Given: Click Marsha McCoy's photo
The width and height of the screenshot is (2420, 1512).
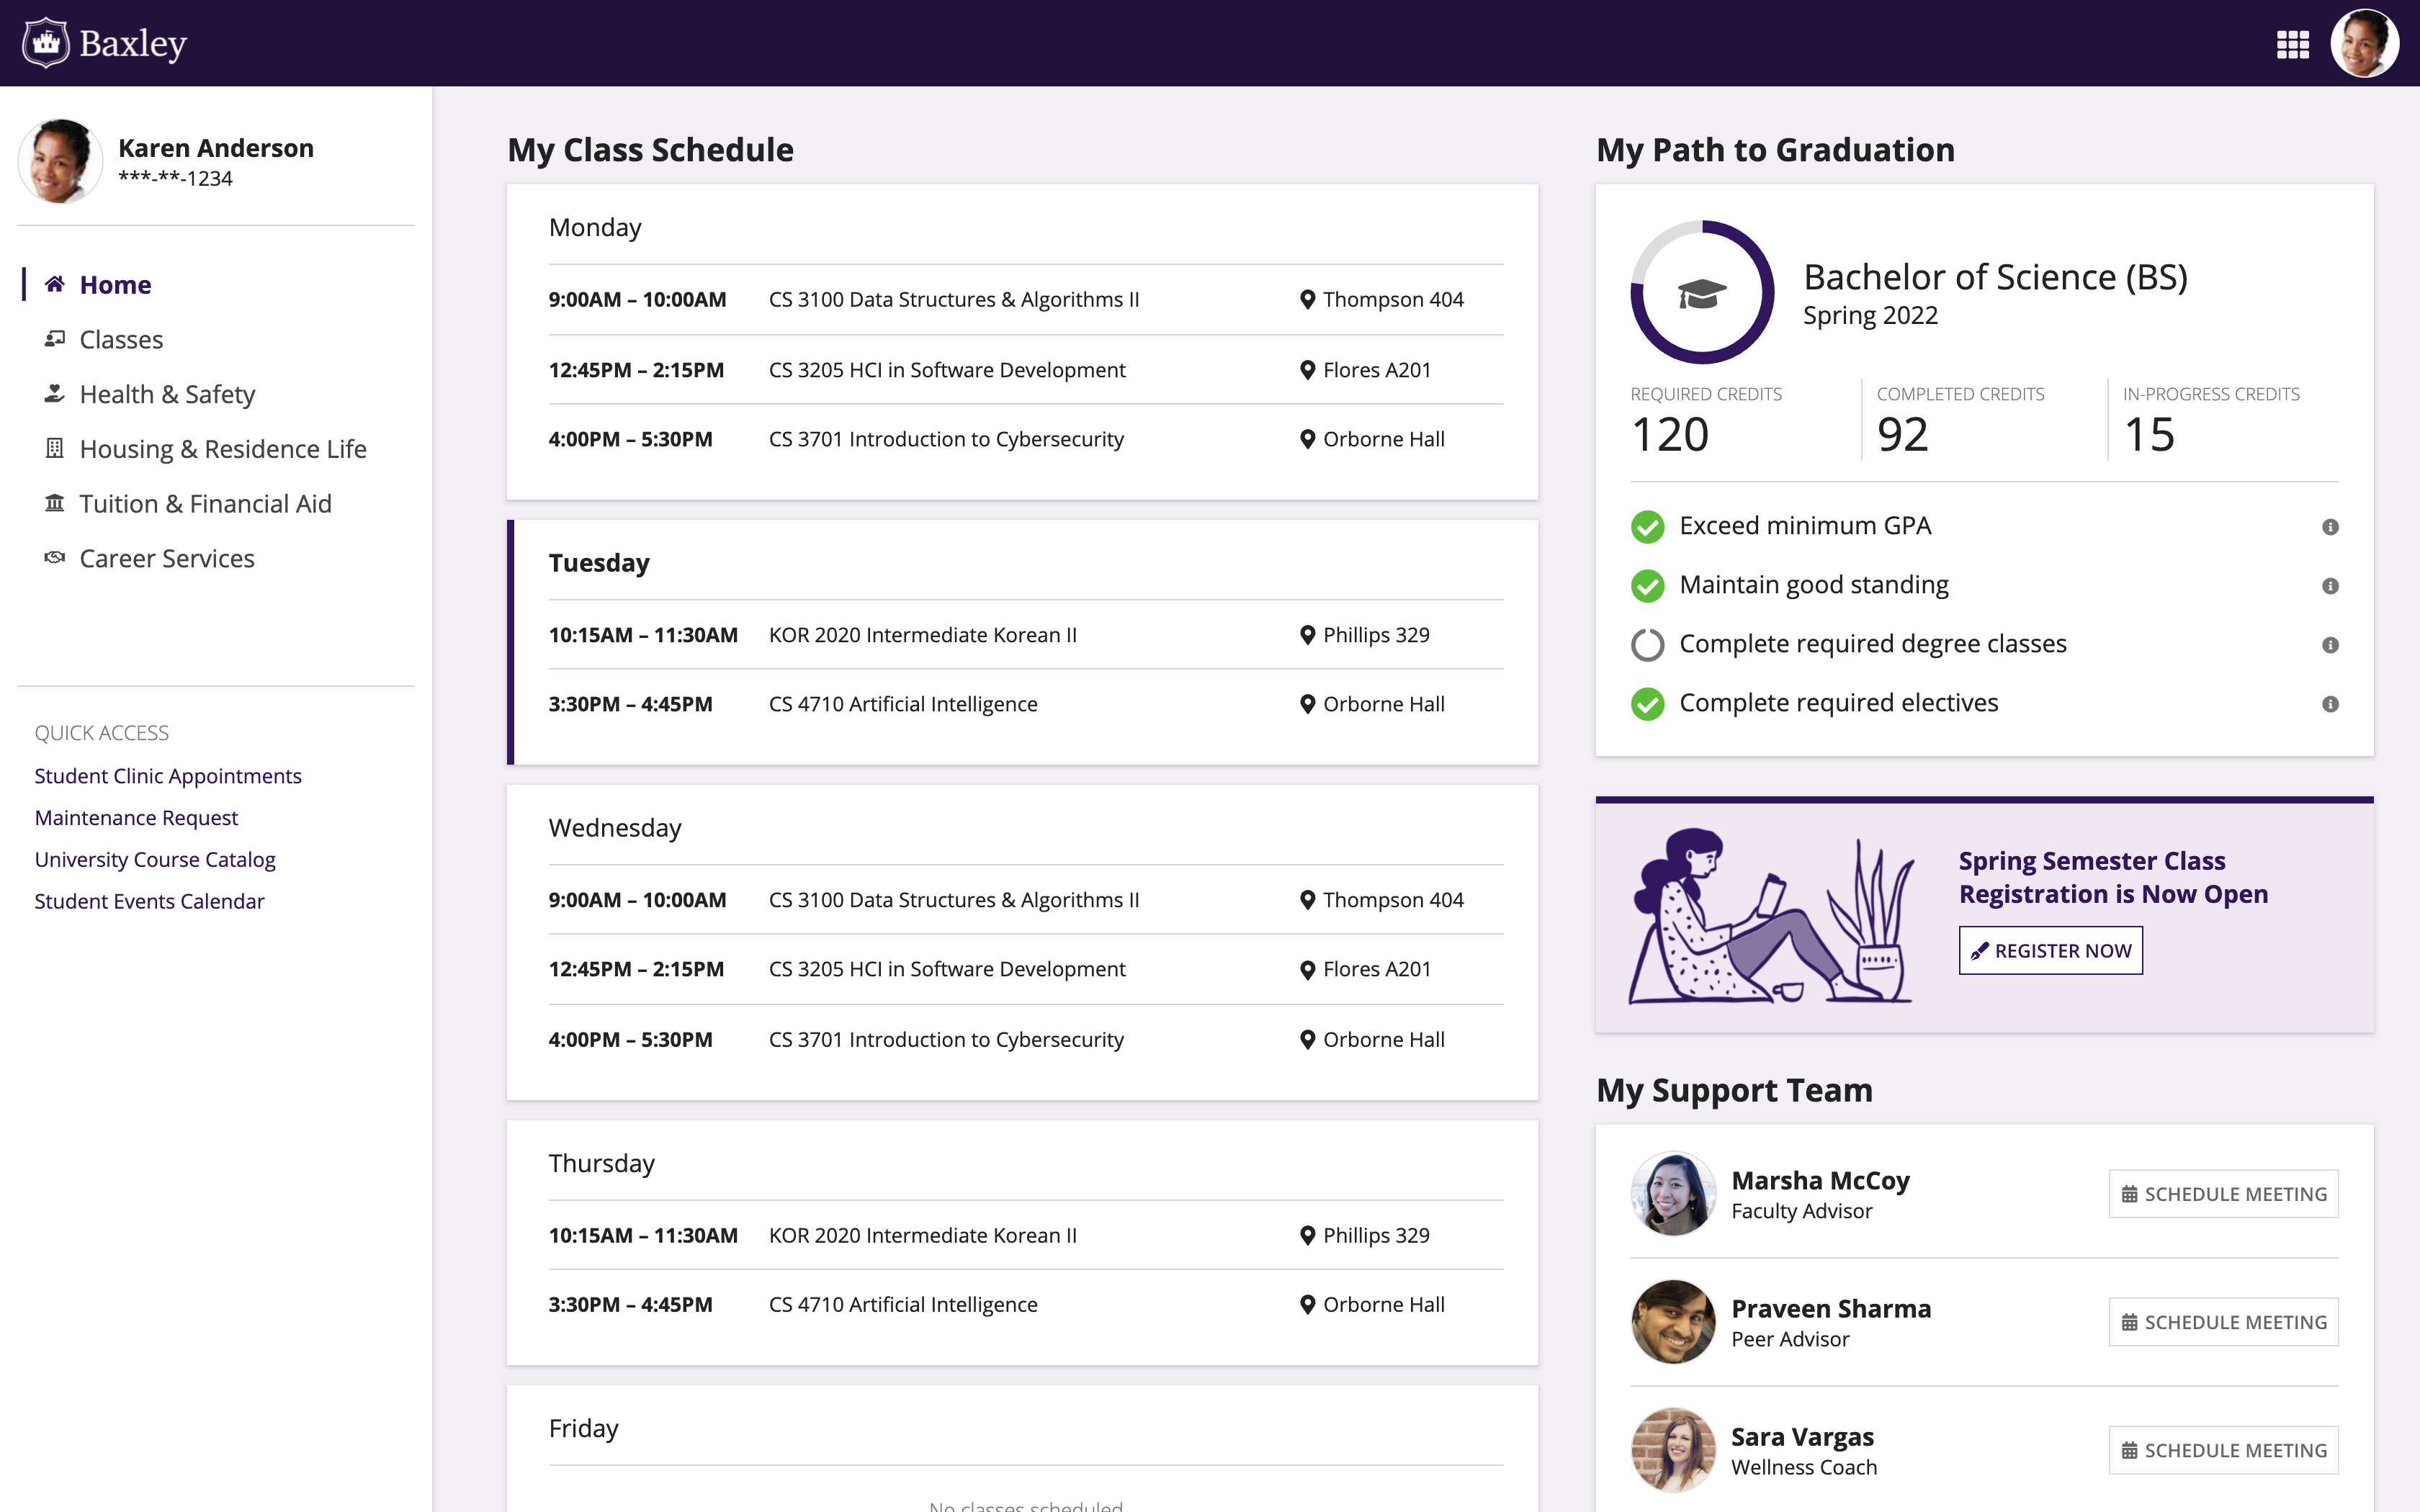Looking at the screenshot, I should point(1673,1194).
